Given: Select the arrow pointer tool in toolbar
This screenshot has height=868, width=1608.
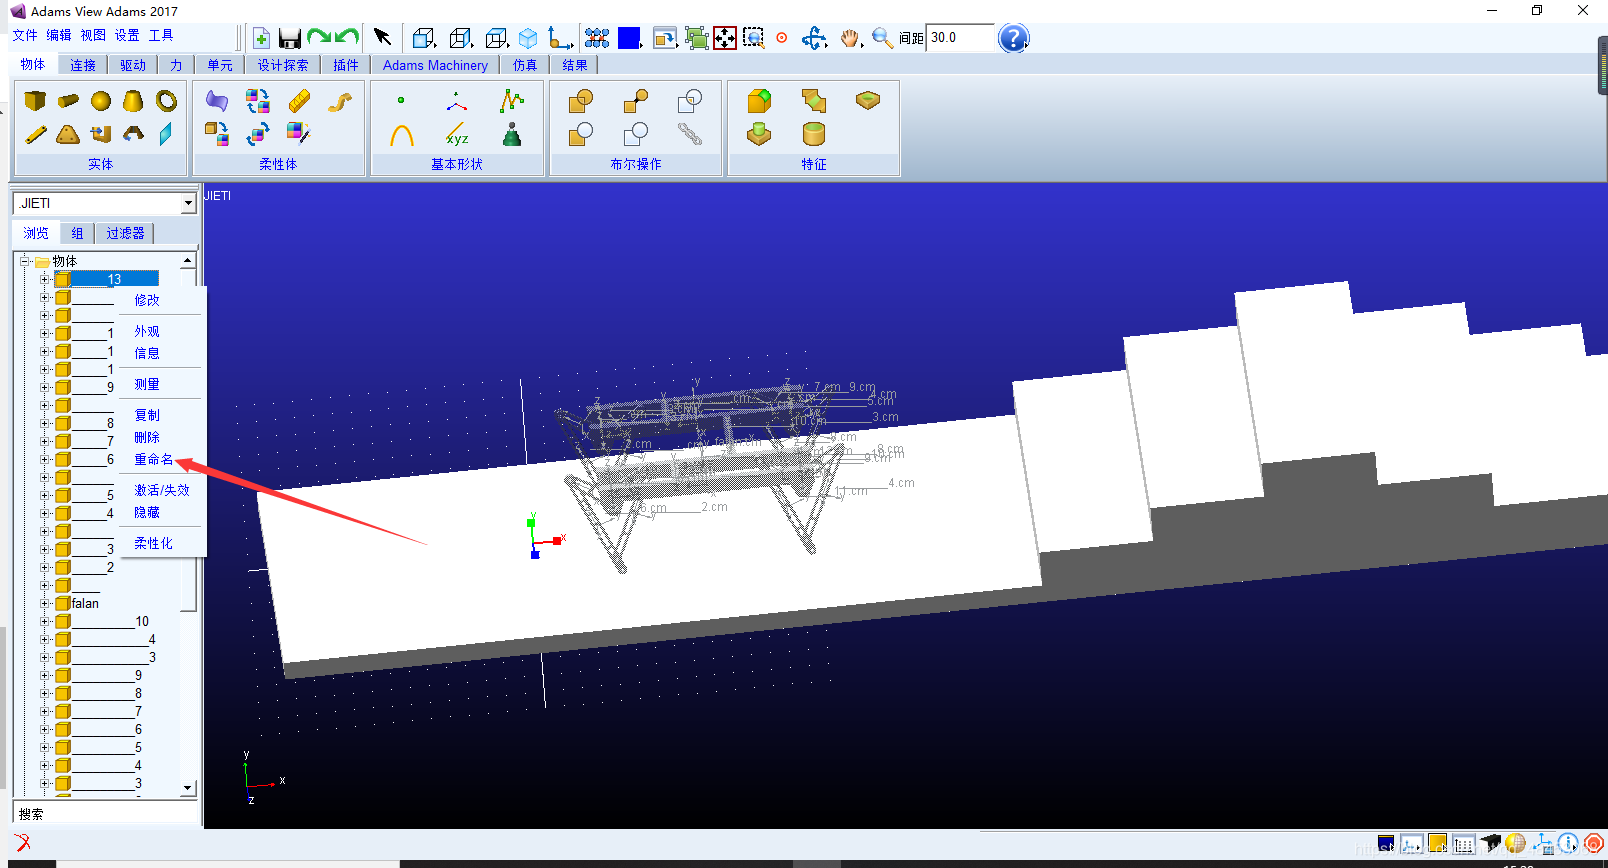Looking at the screenshot, I should 382,37.
